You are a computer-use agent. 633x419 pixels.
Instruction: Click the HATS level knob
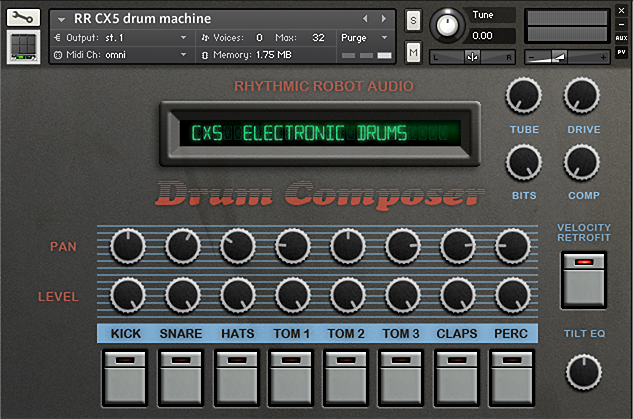point(238,295)
